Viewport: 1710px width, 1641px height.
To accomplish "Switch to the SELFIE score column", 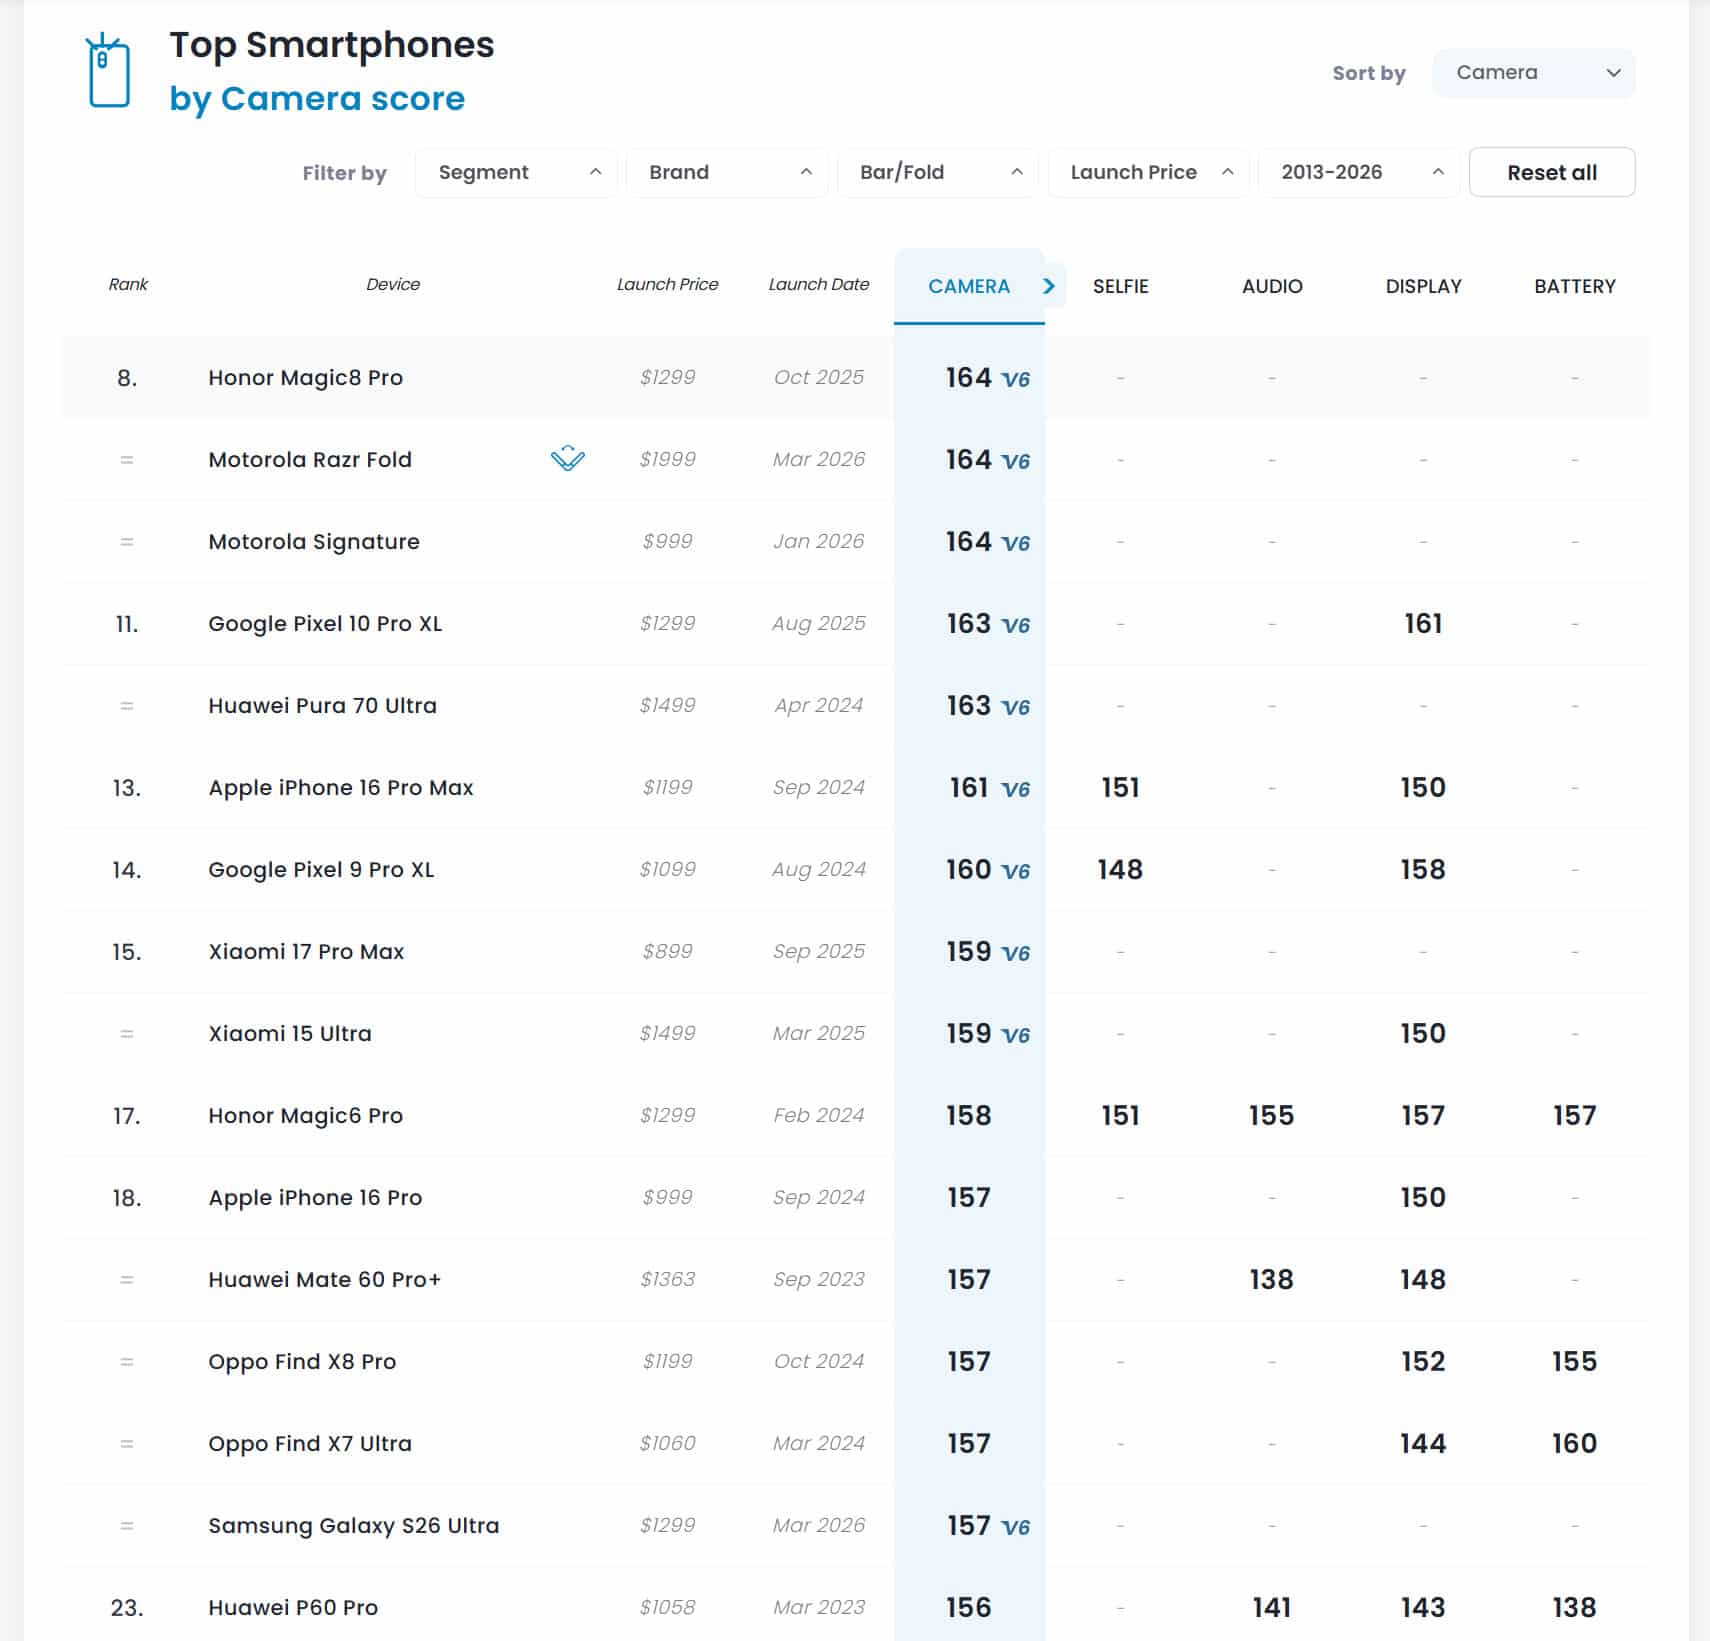I will pyautogui.click(x=1120, y=286).
